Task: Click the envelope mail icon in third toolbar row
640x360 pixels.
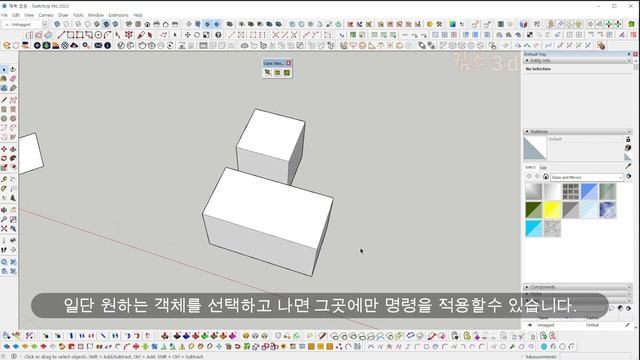Action: (x=98, y=45)
